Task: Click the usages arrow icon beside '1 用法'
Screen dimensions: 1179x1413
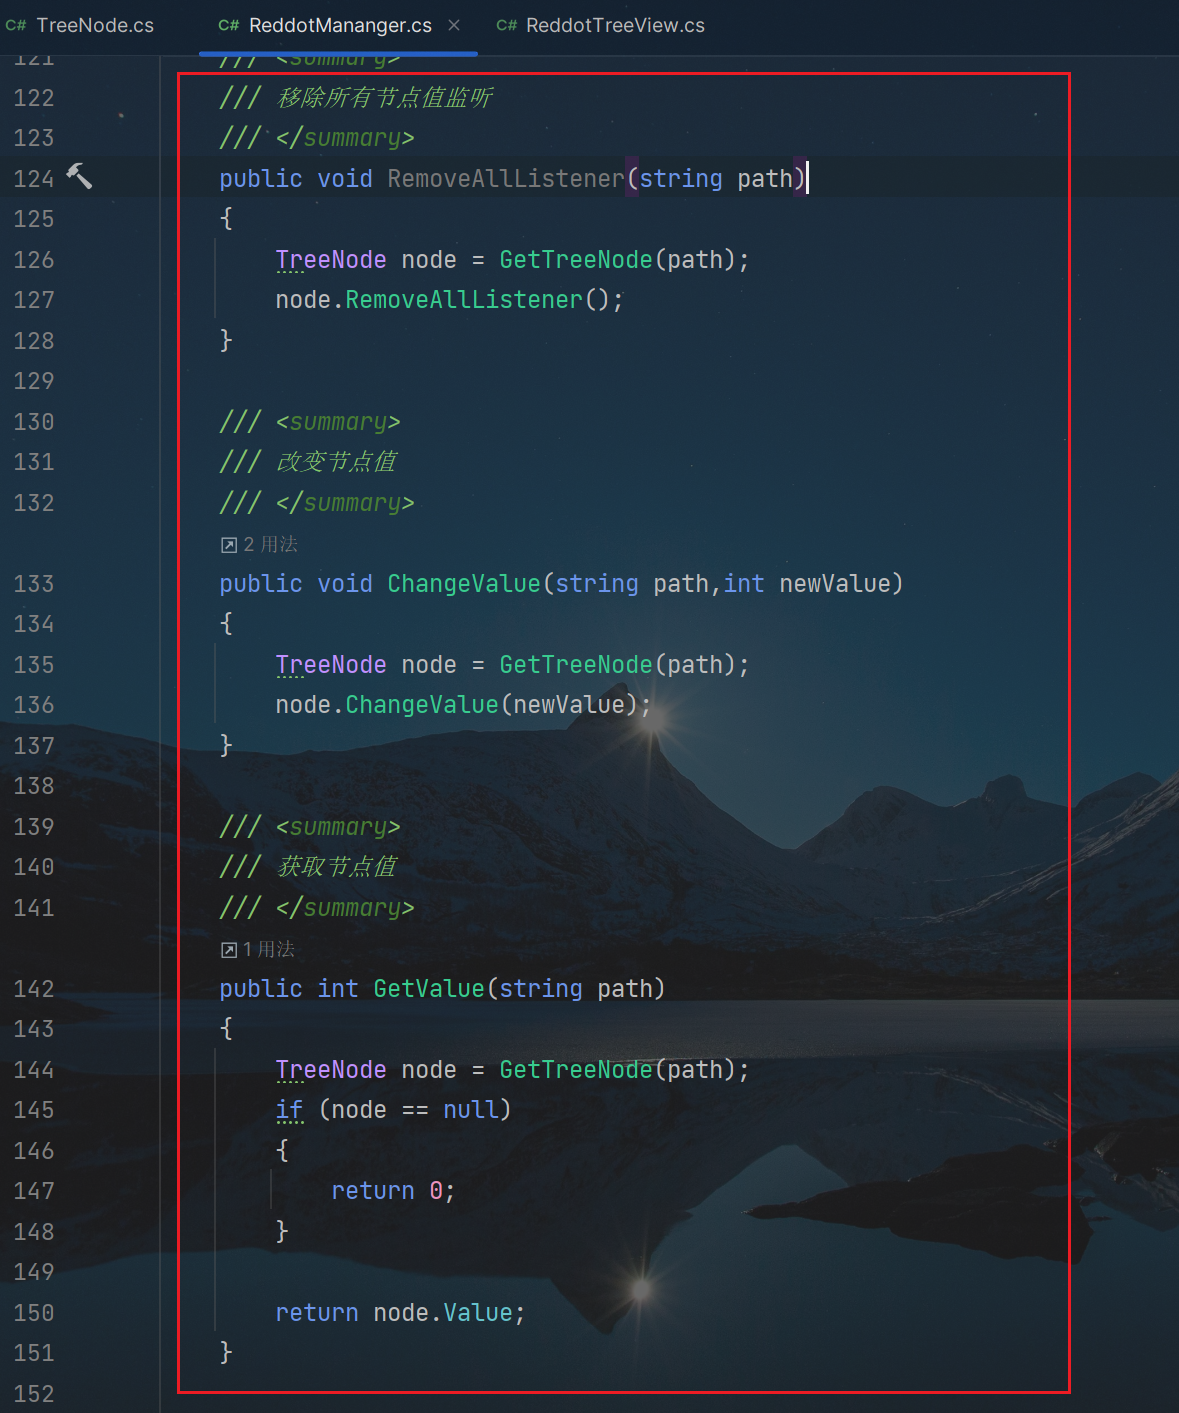Action: (229, 950)
